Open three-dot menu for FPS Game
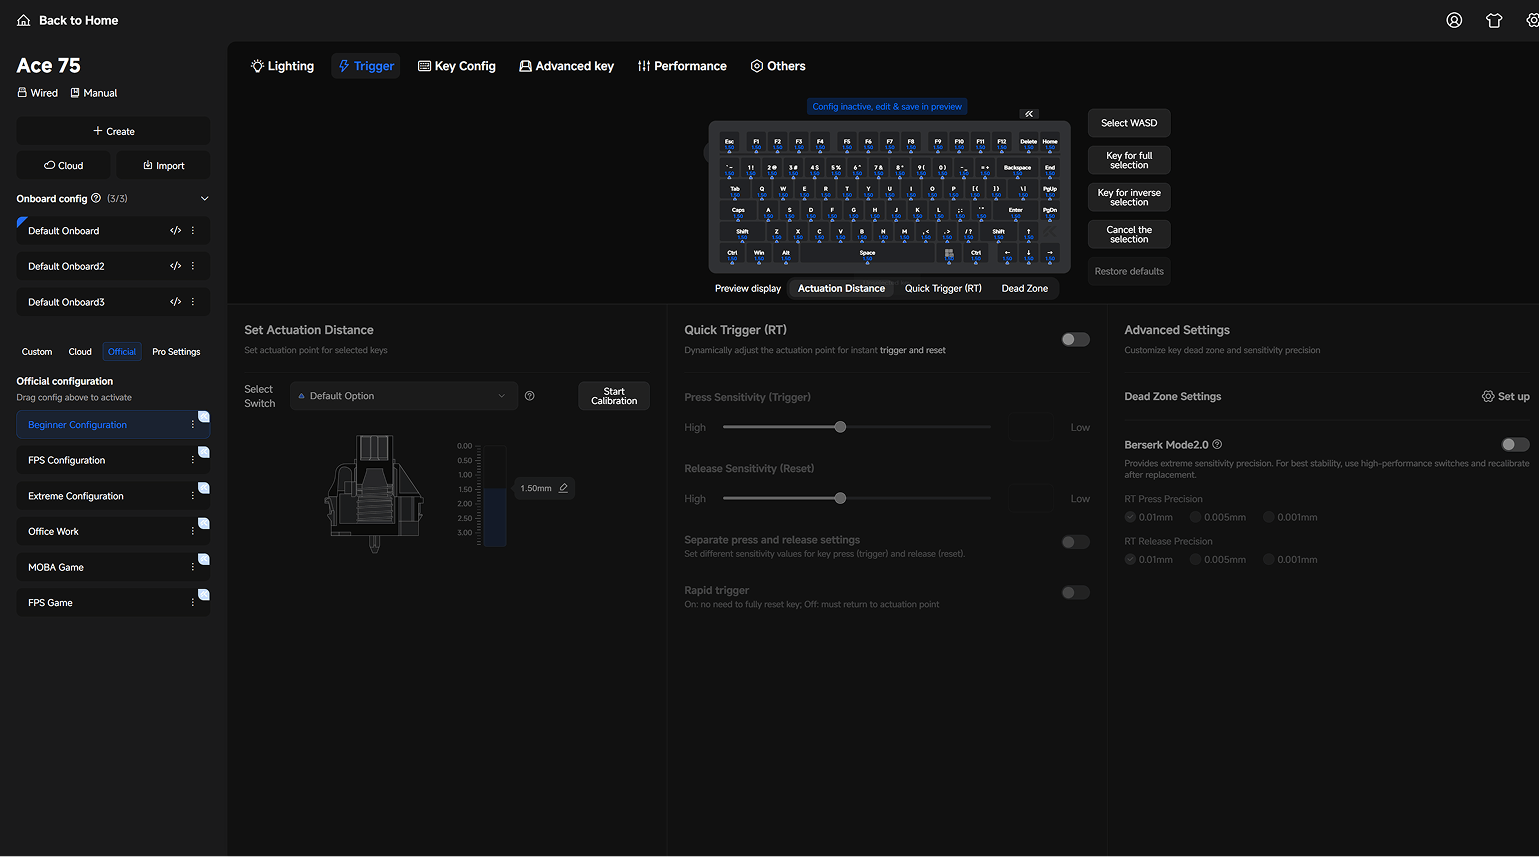Image resolution: width=1539 pixels, height=857 pixels. click(x=193, y=602)
